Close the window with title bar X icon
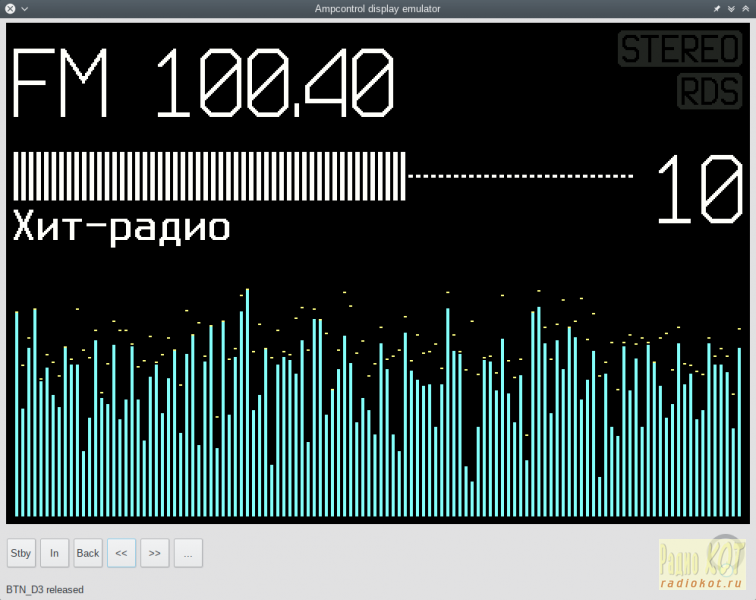This screenshot has width=756, height=600. point(10,8)
